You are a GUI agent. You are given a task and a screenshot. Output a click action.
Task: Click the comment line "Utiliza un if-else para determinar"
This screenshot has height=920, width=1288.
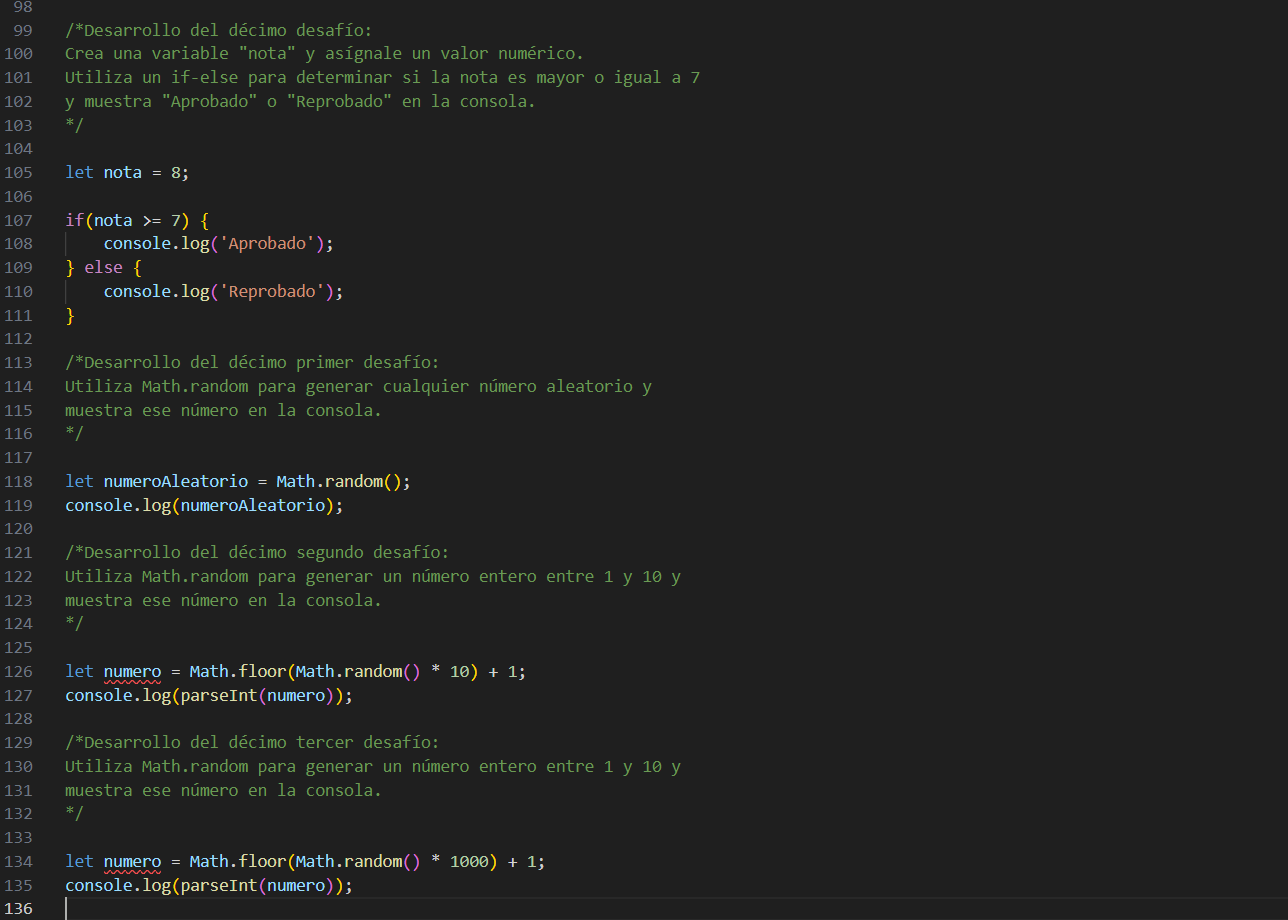382,77
